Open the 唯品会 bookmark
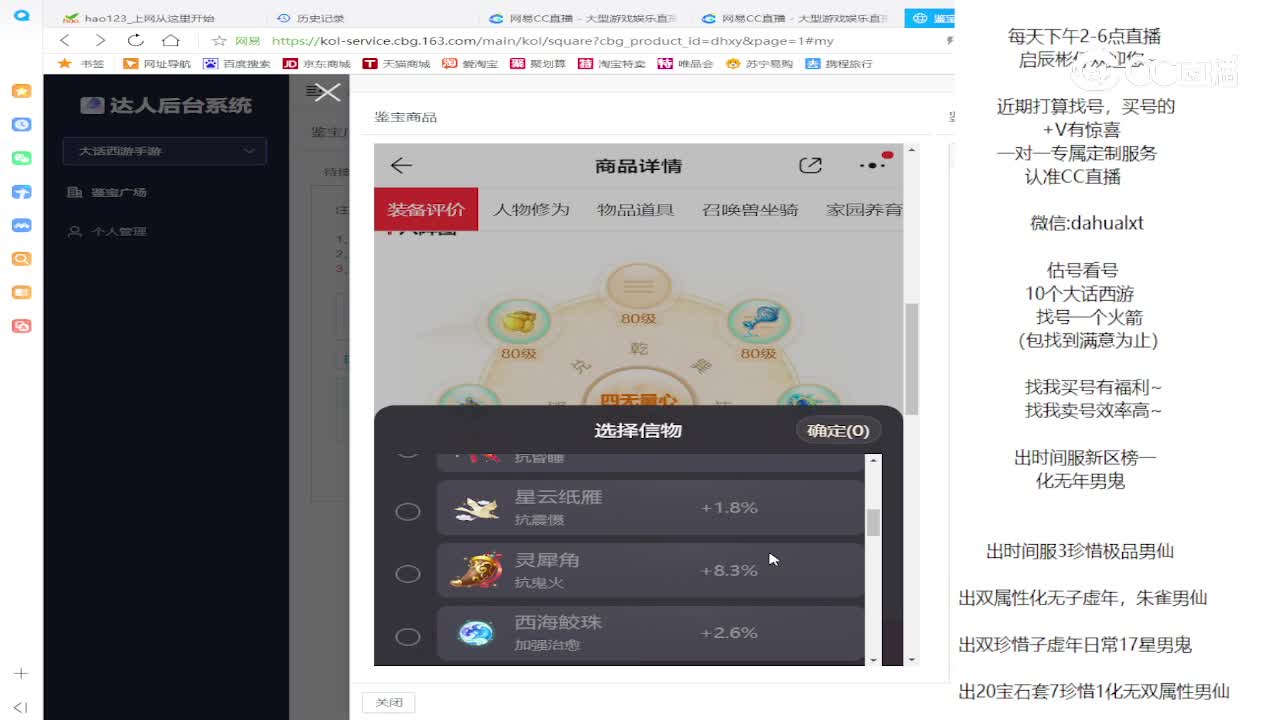 [x=686, y=63]
